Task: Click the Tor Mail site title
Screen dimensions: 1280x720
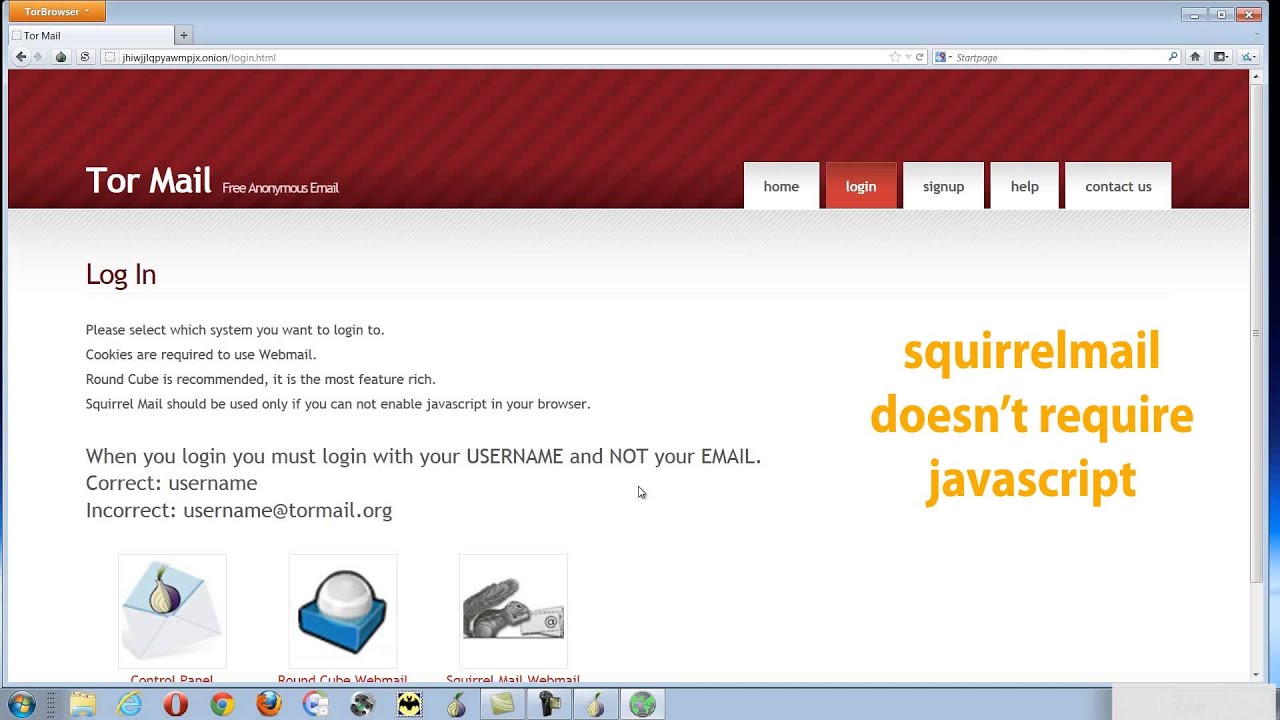Action: [148, 181]
